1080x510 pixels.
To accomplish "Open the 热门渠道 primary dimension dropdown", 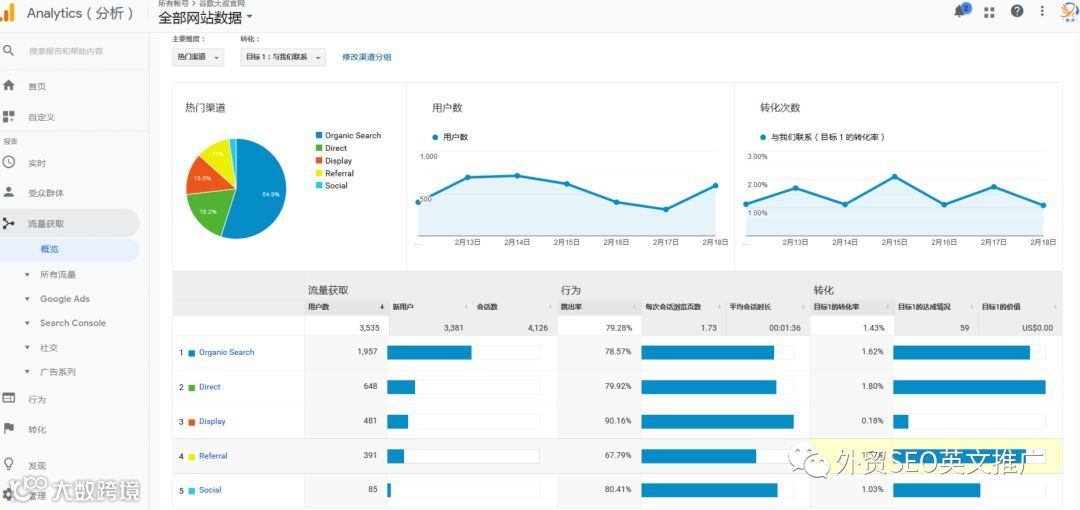I will [x=198, y=57].
